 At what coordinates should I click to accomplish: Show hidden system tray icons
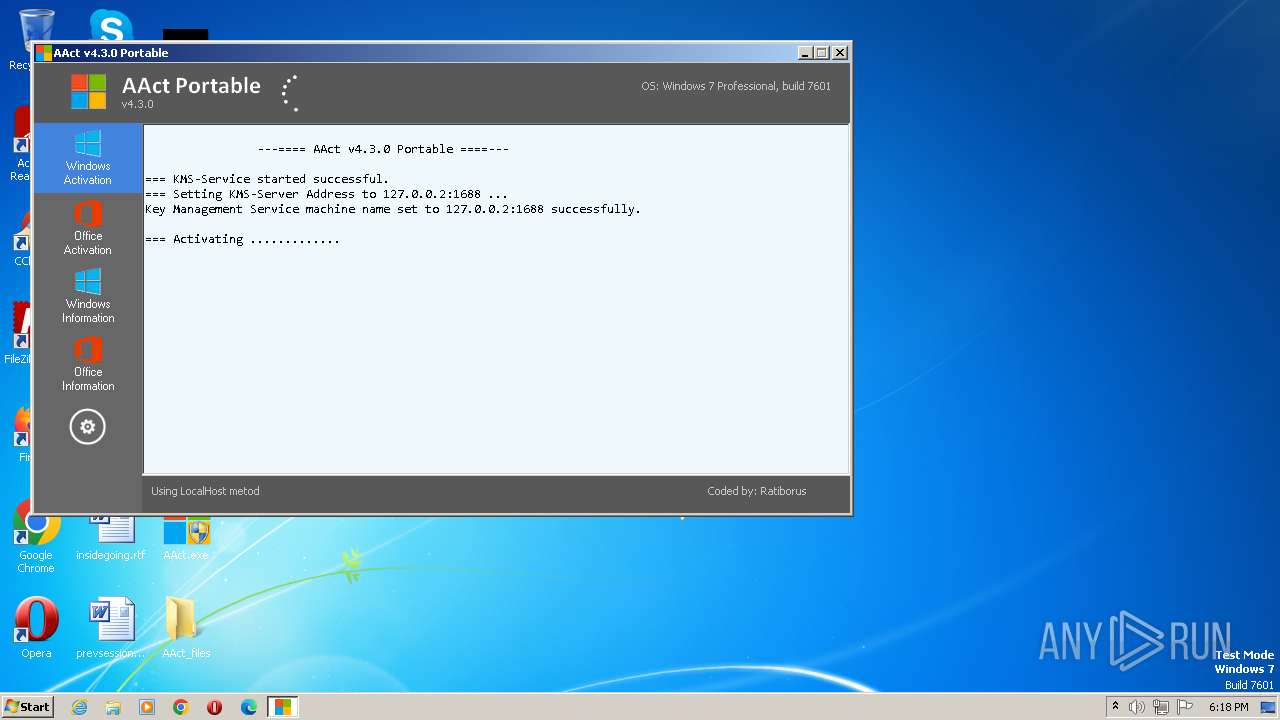click(1115, 707)
